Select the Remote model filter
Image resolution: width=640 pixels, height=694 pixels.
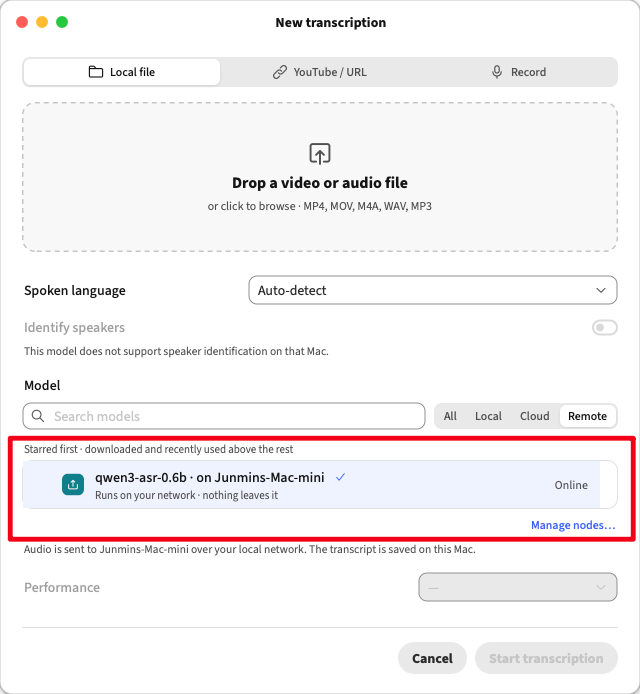[x=587, y=416]
